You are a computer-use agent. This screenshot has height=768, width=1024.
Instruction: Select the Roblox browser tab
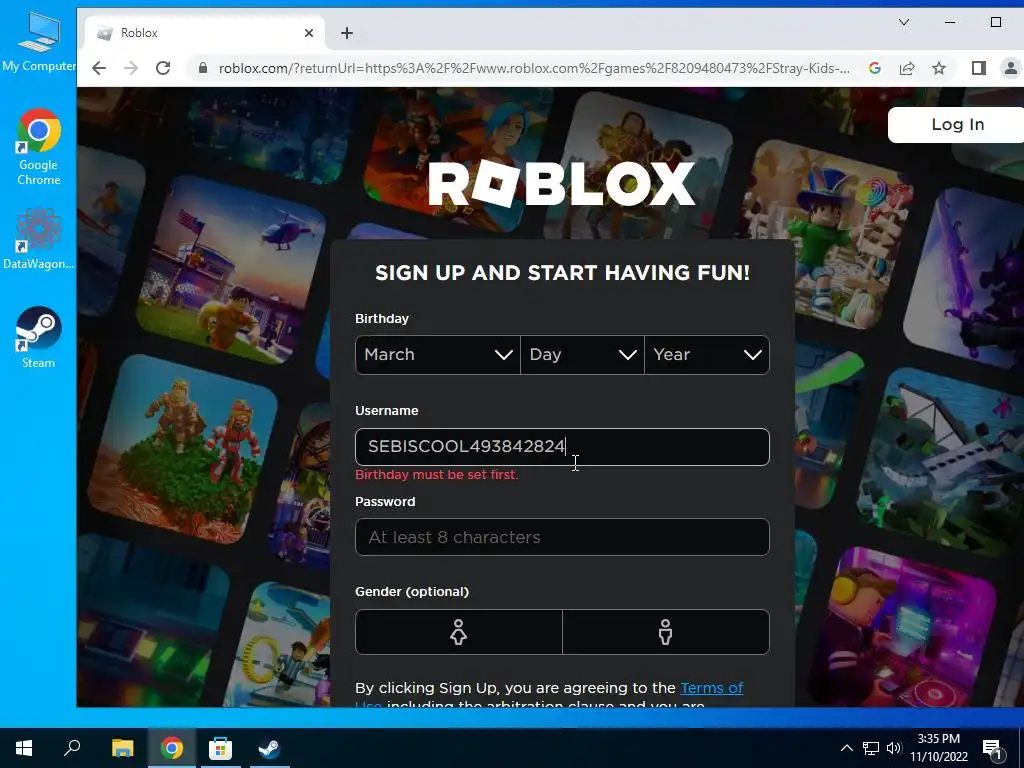(204, 33)
